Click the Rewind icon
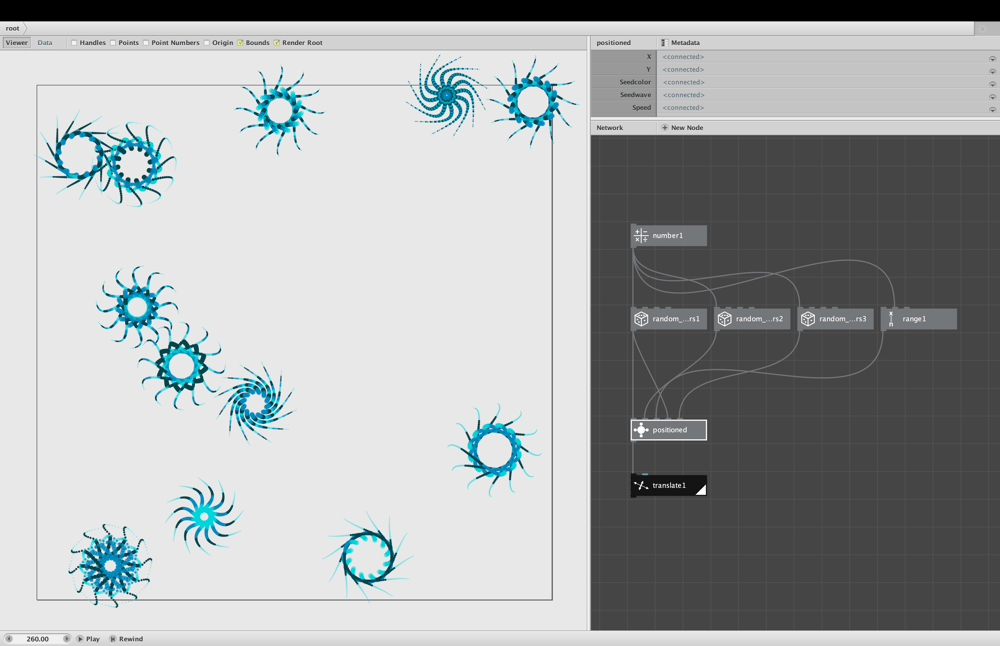 coord(113,638)
